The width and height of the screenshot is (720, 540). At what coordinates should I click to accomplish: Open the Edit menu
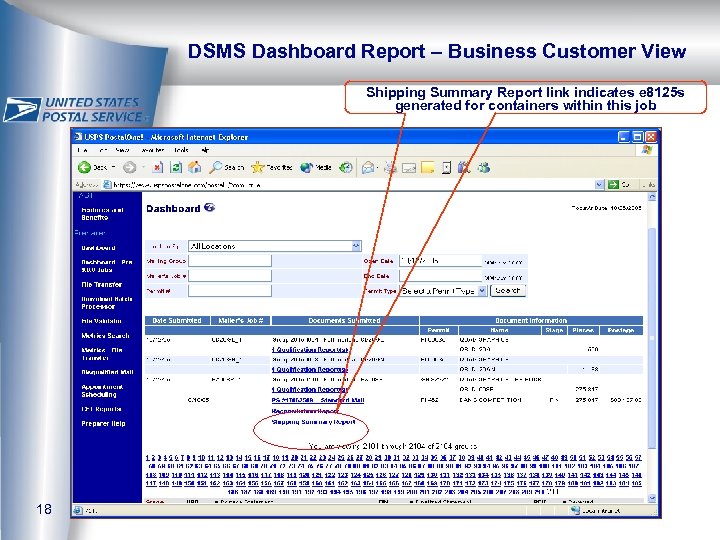pos(103,151)
